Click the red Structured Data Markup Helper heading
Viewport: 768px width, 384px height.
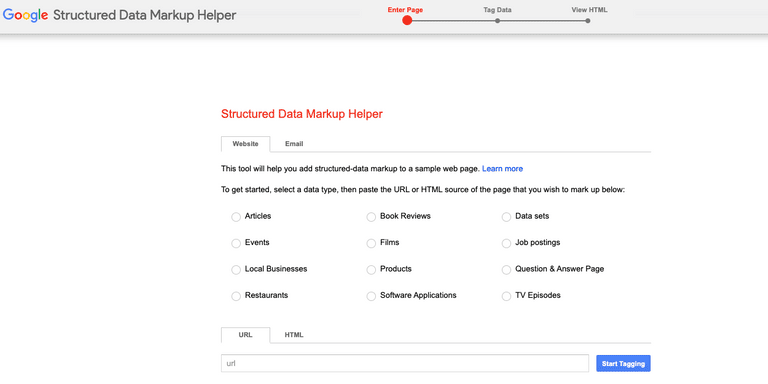coord(302,114)
